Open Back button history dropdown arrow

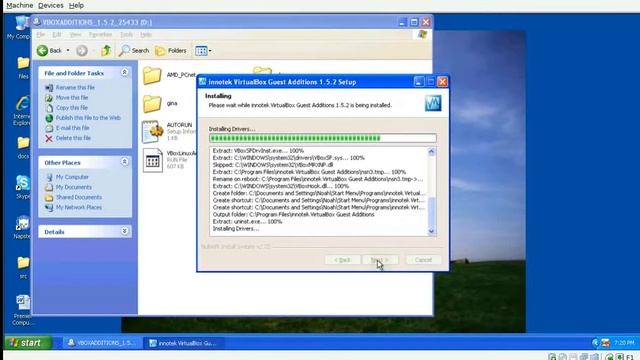point(68,51)
